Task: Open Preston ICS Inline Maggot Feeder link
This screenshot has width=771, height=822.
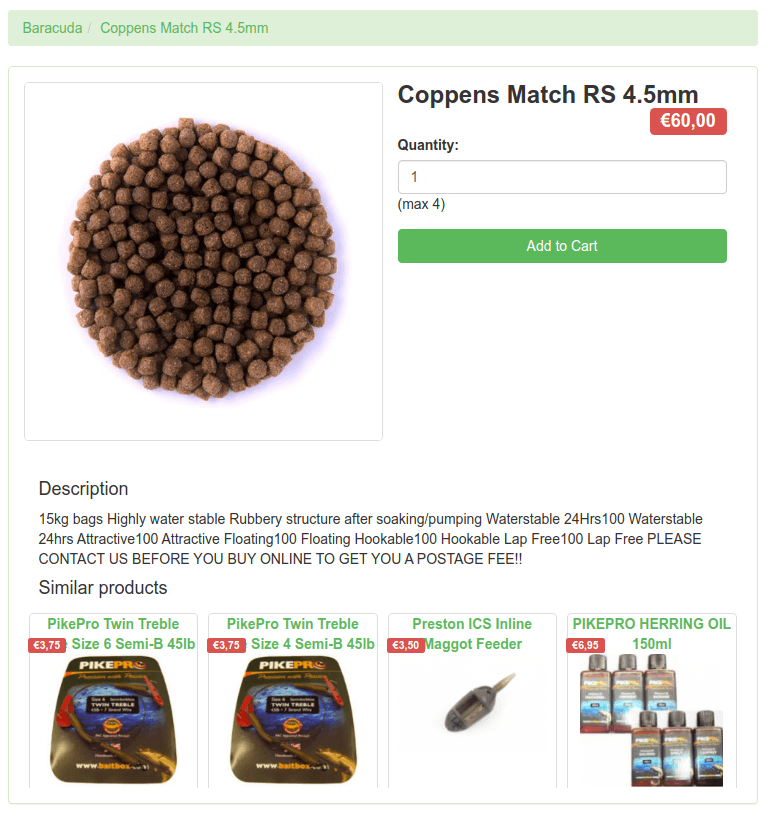Action: tap(472, 634)
